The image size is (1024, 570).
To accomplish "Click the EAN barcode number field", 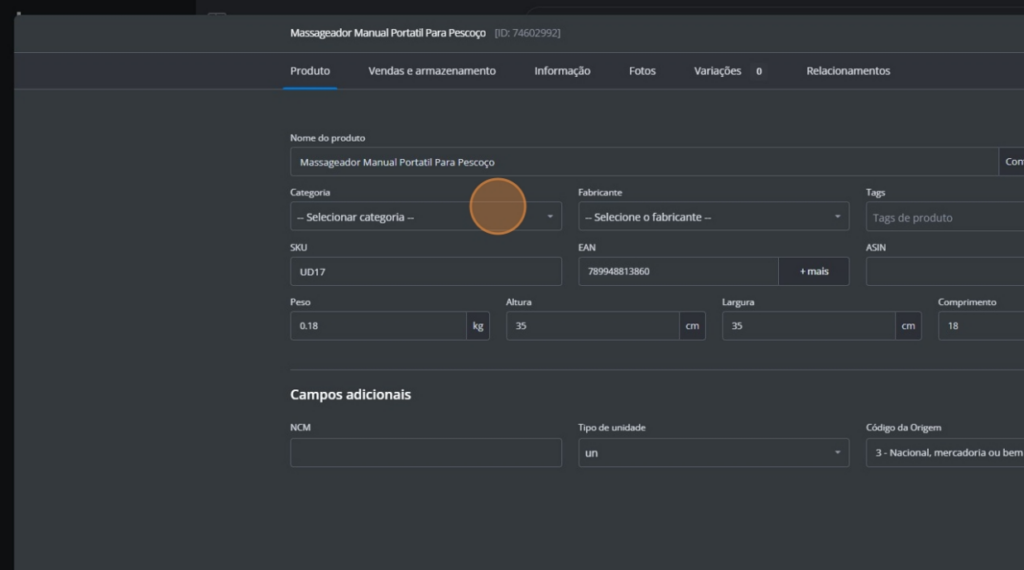I will (x=677, y=271).
